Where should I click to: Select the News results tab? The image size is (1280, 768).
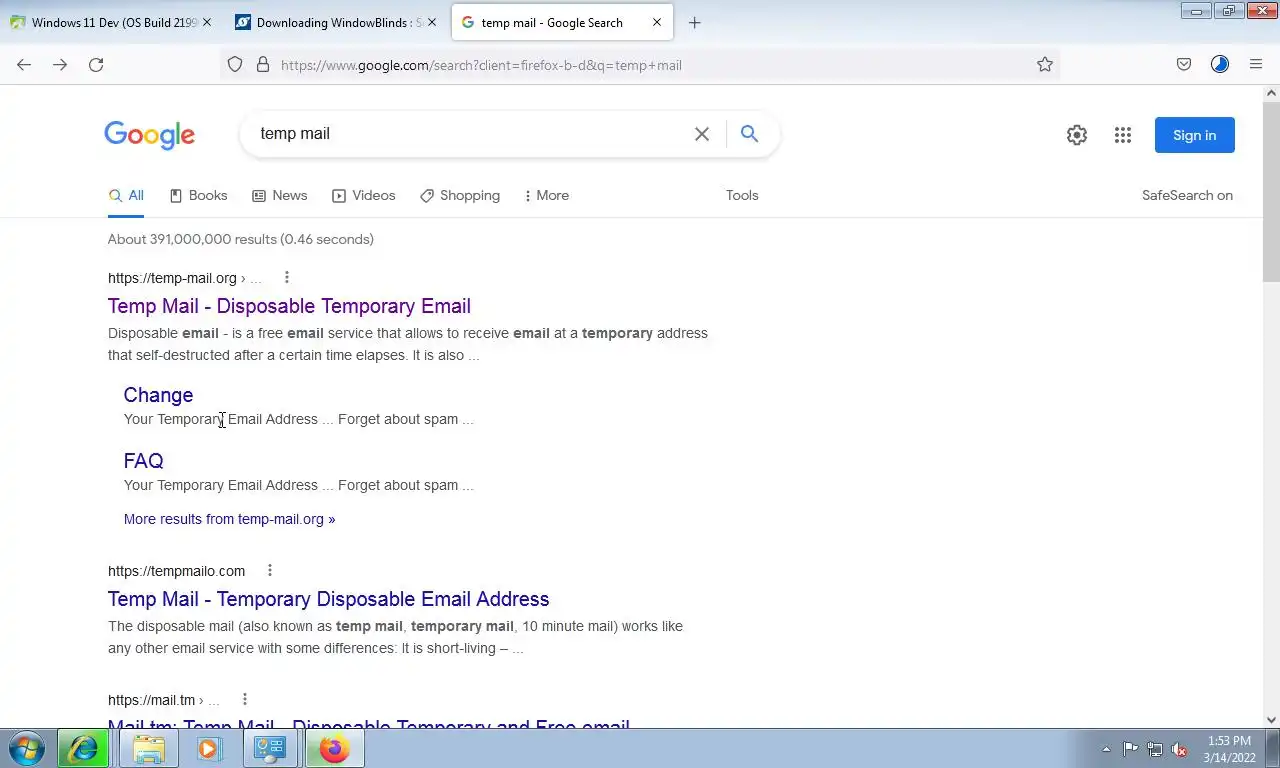279,196
